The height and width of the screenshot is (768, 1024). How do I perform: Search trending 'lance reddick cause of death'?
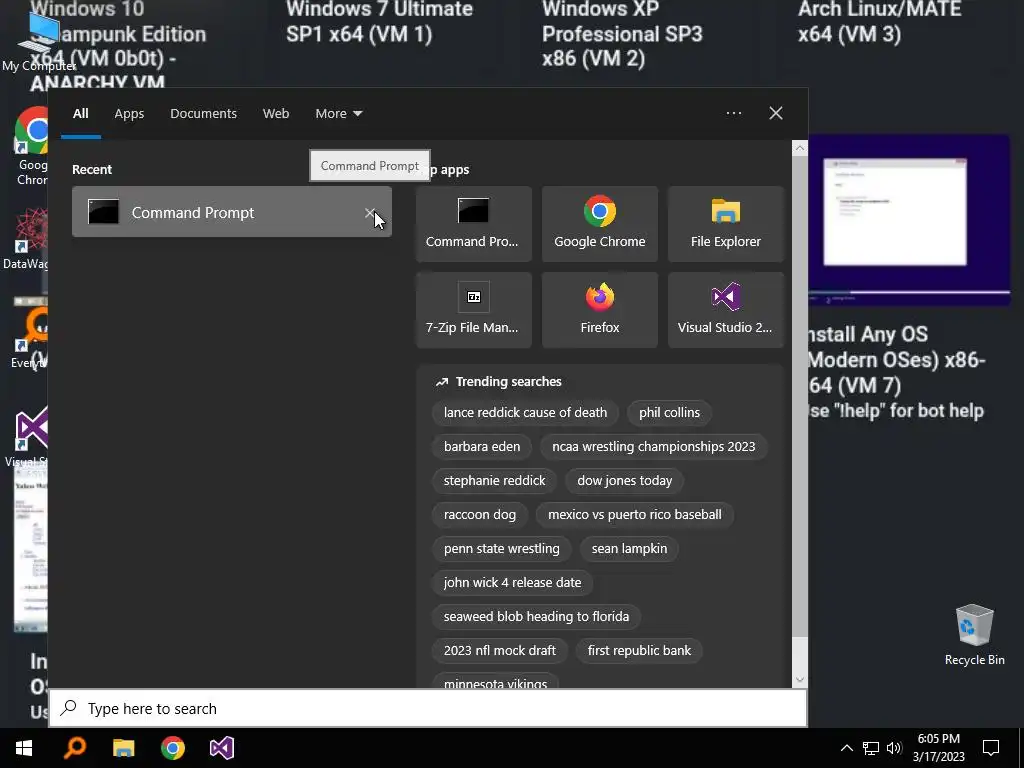[x=525, y=412]
